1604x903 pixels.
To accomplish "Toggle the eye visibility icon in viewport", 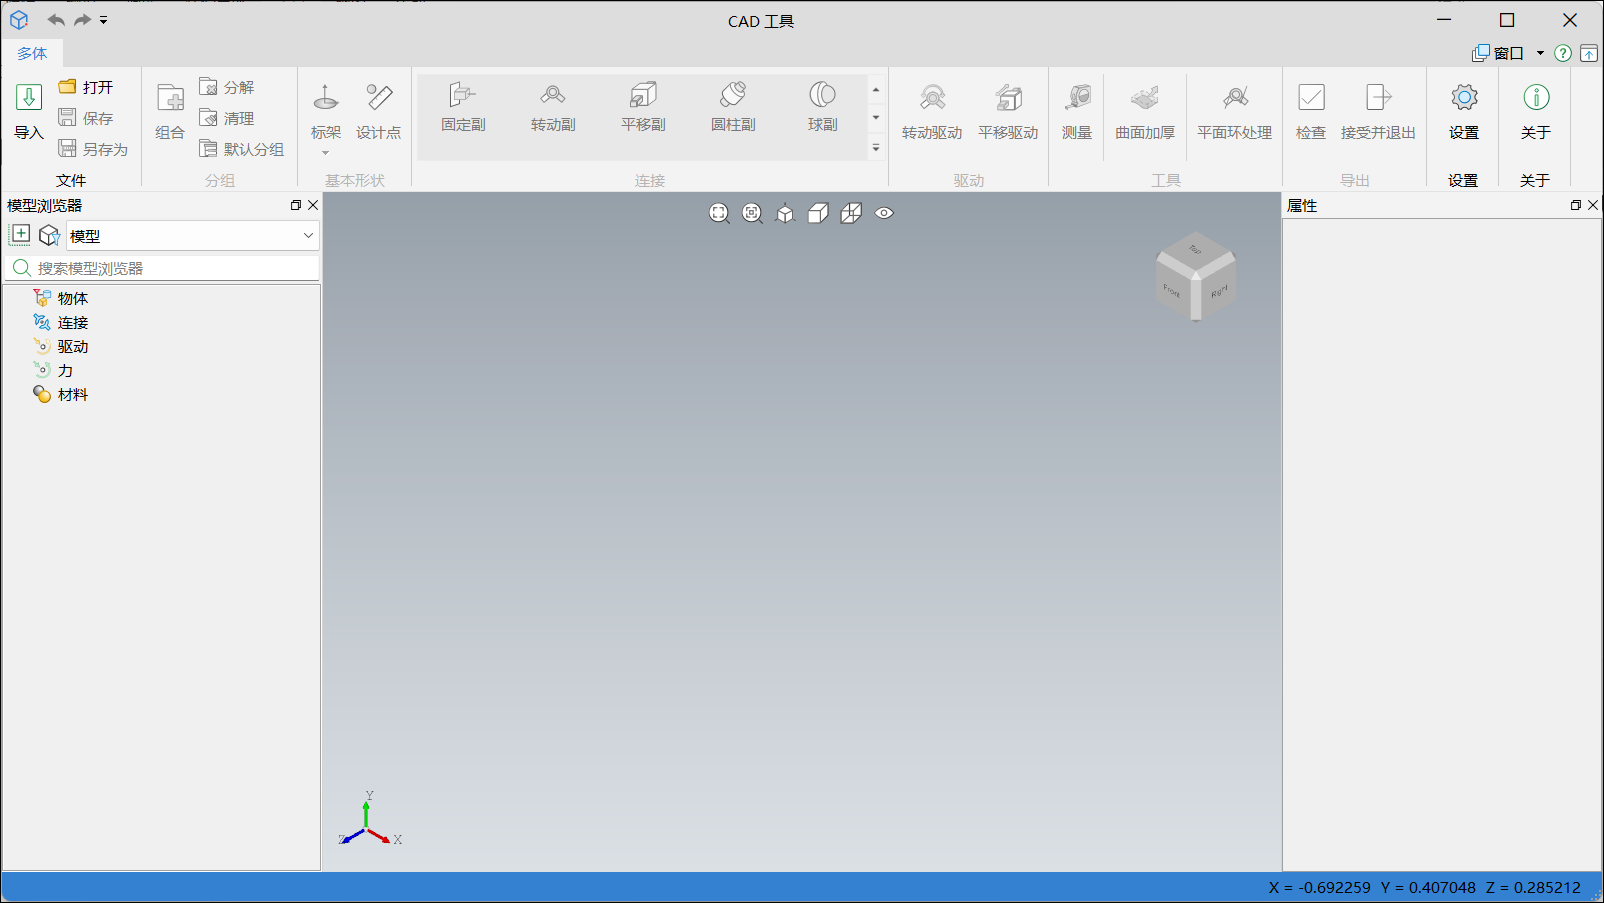I will [x=884, y=213].
